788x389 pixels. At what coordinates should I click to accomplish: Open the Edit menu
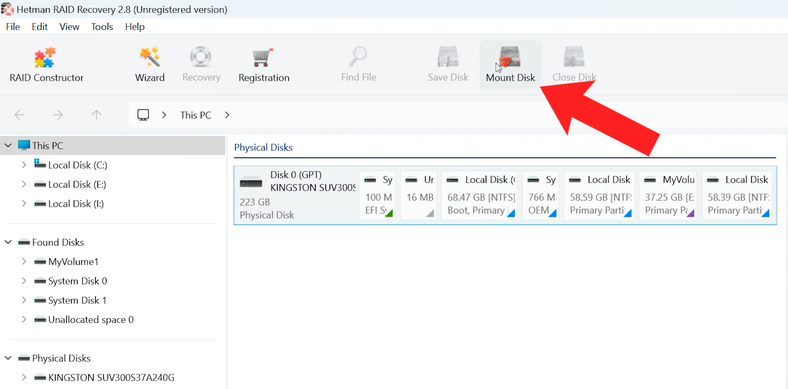click(40, 27)
